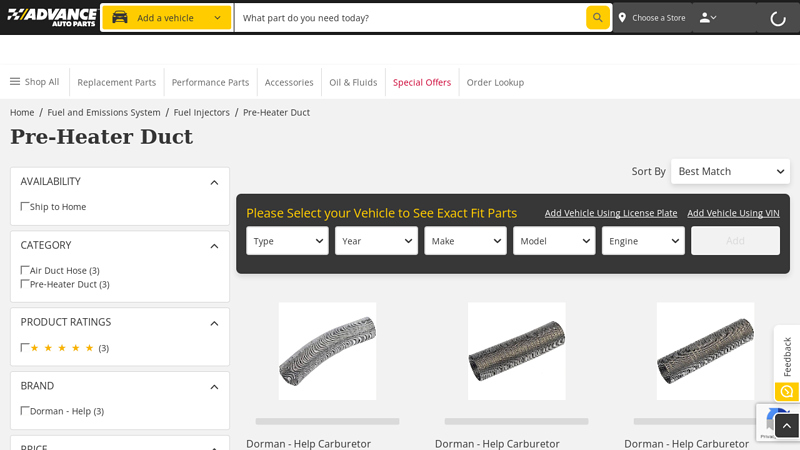This screenshot has width=800, height=450.
Task: Click the car icon in Add a vehicle
Action: coord(120,17)
